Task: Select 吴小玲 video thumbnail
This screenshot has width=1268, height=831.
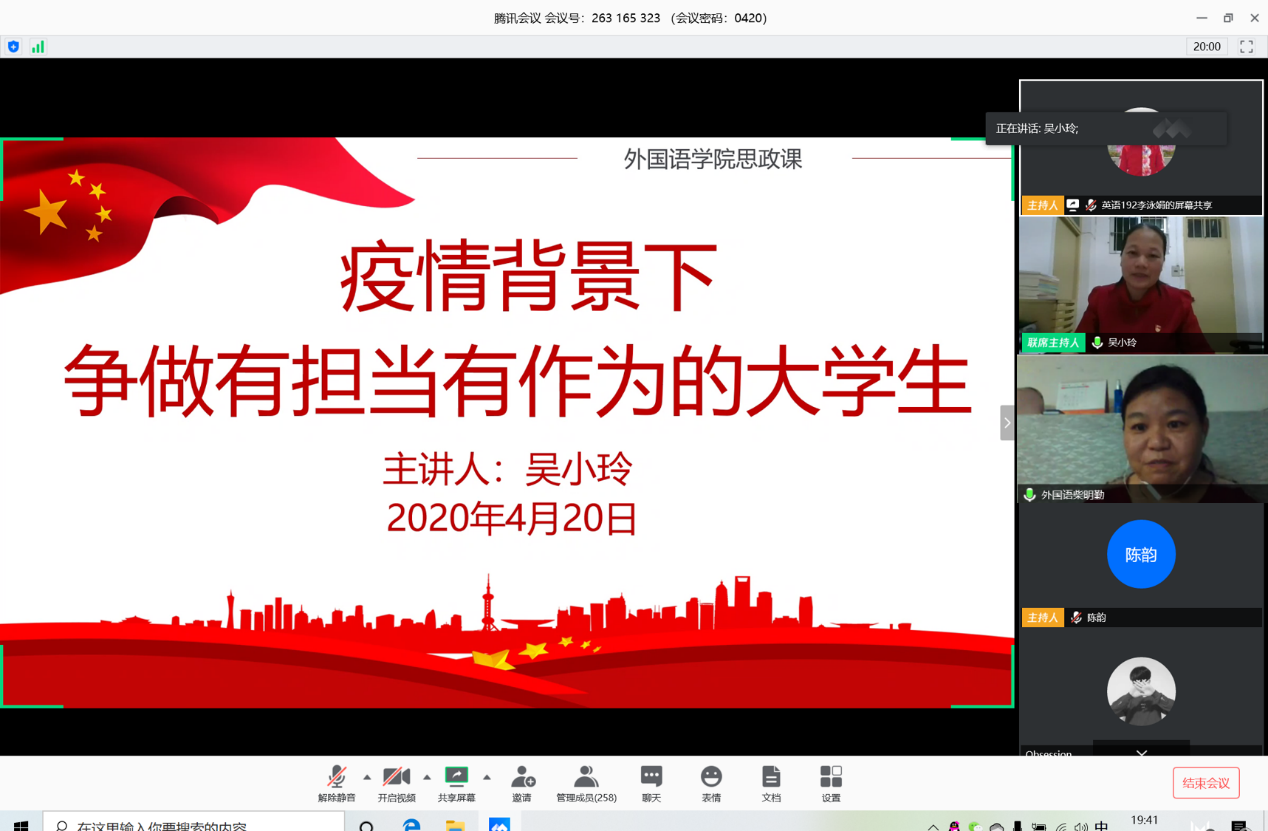Action: tap(1142, 283)
